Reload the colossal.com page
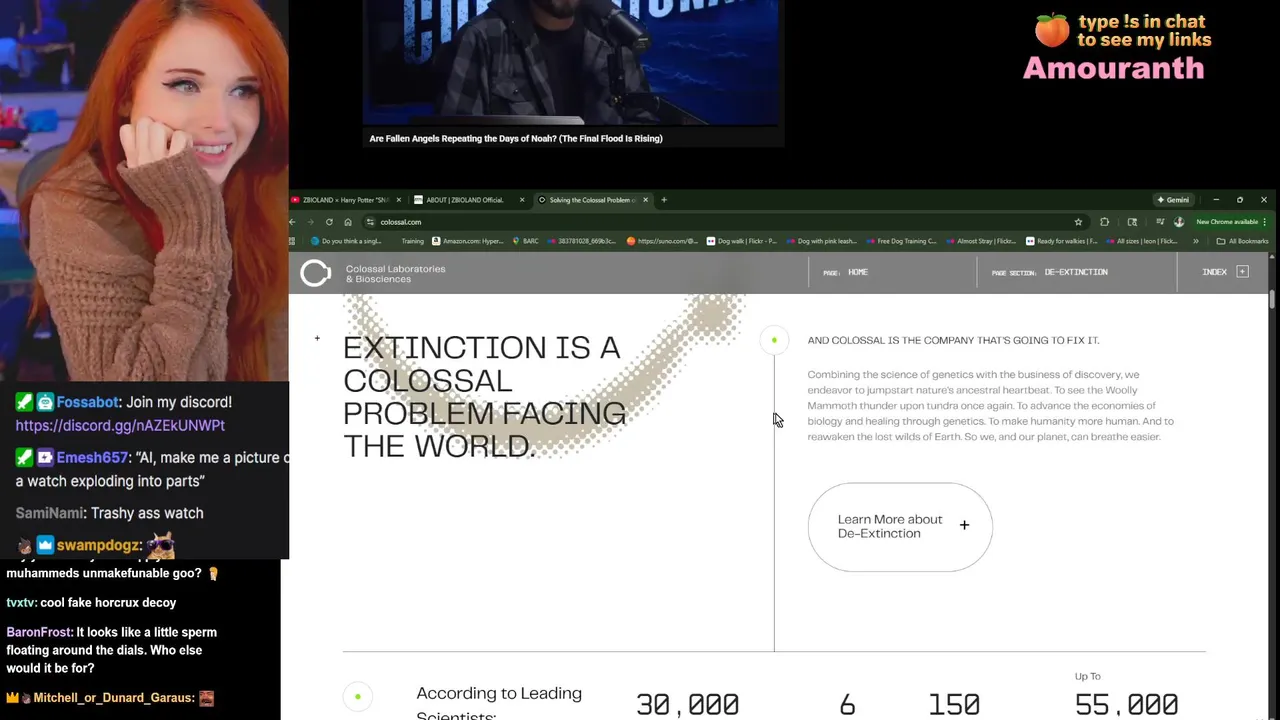Image resolution: width=1280 pixels, height=720 pixels. click(329, 222)
